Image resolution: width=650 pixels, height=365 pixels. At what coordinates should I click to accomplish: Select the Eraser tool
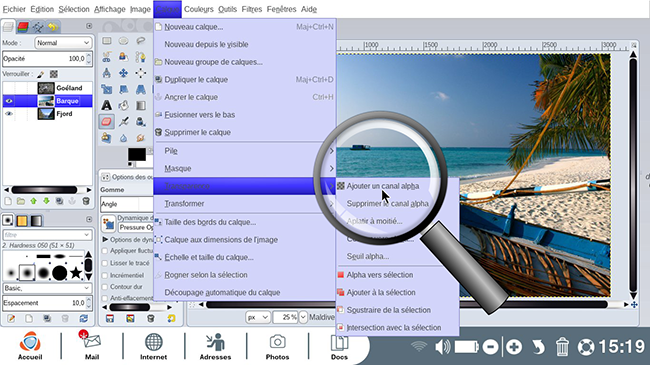coord(107,122)
